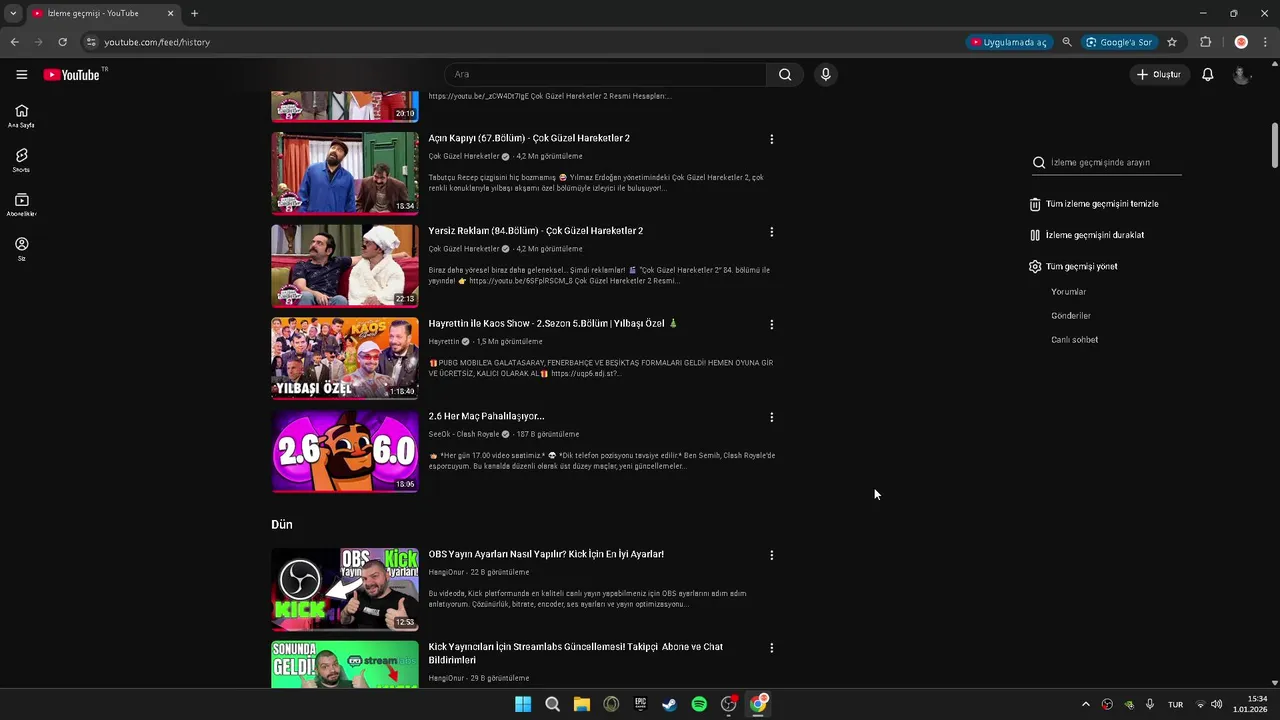Viewport: 1280px width, 720px height.
Task: Pause history with İzleme geçmişini duraklat
Action: 1087,235
